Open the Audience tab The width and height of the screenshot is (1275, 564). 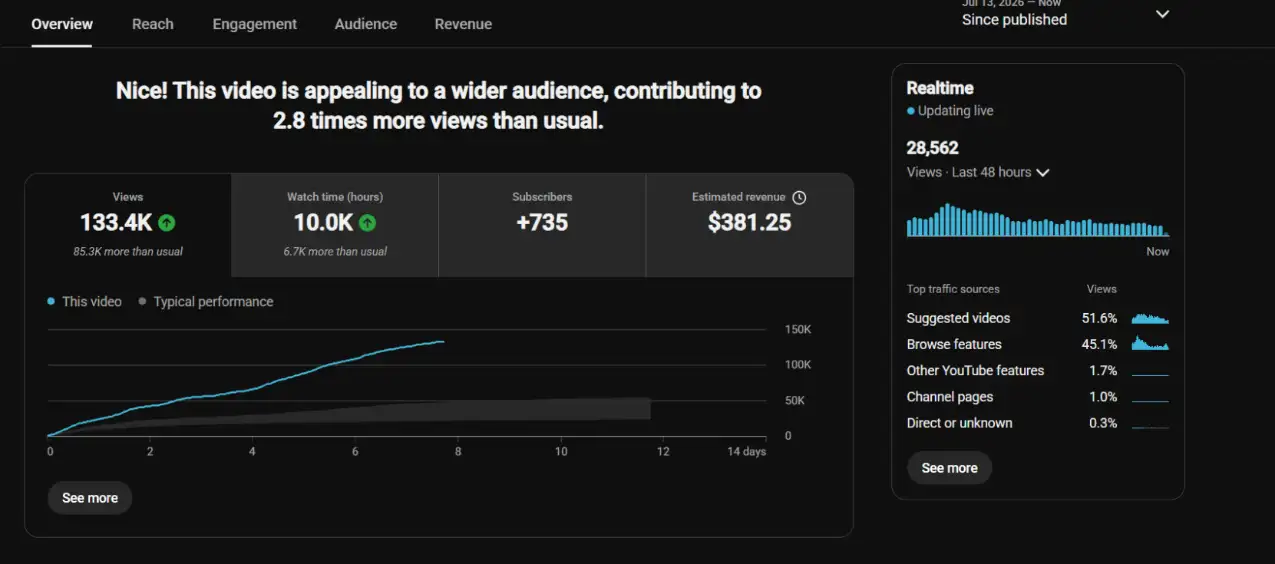[366, 24]
